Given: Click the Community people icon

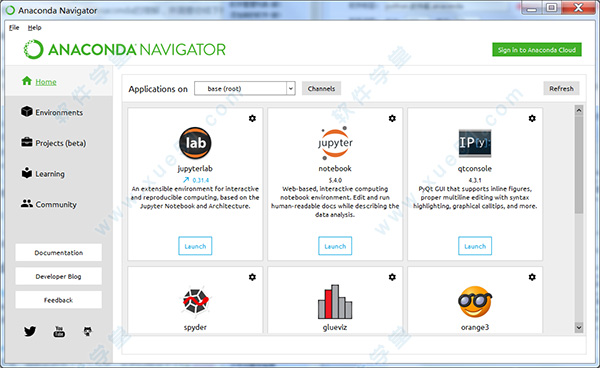Looking at the screenshot, I should coord(27,204).
